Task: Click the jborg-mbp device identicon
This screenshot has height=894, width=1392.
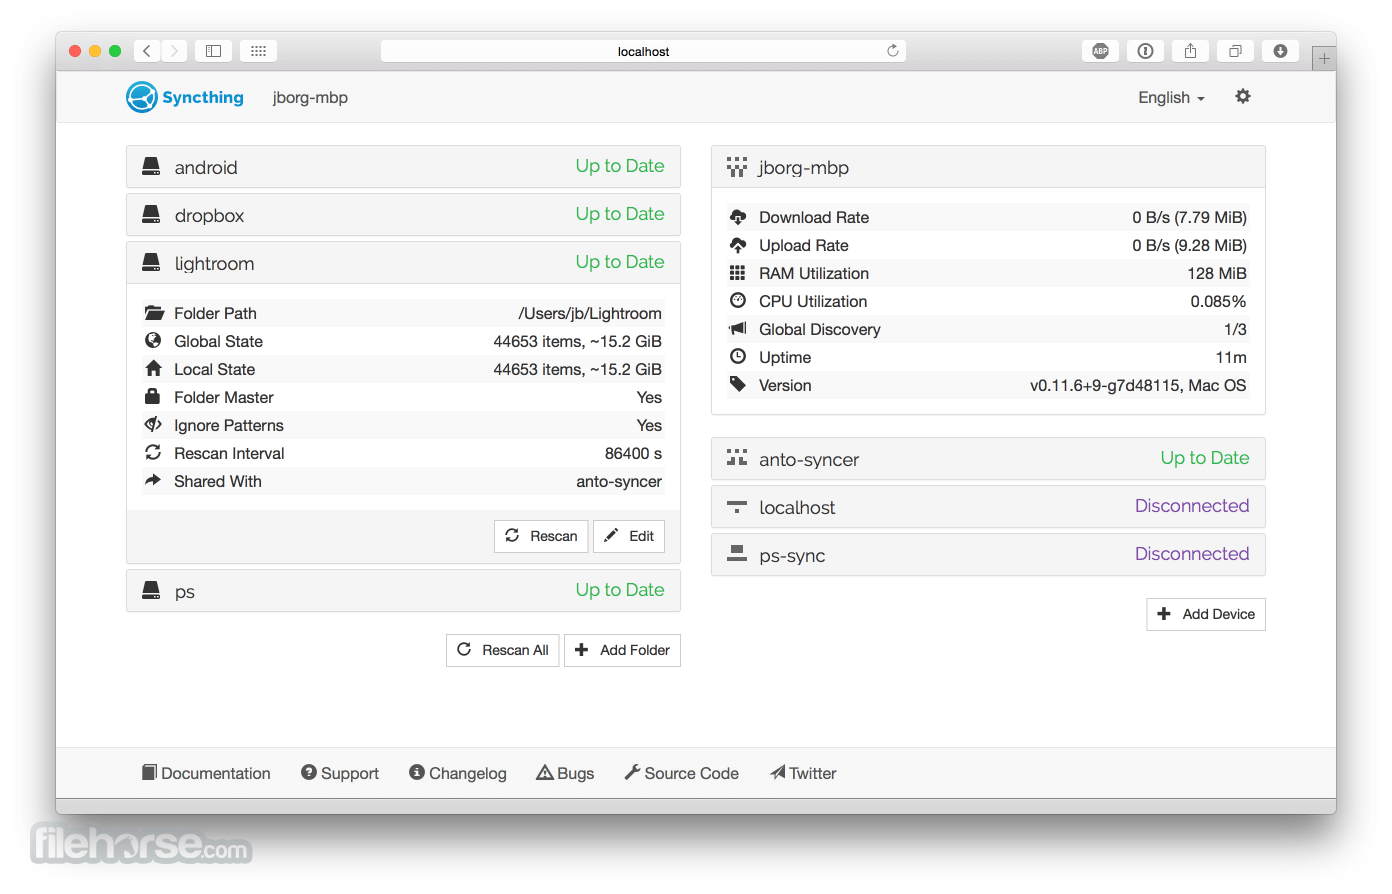Action: point(737,167)
